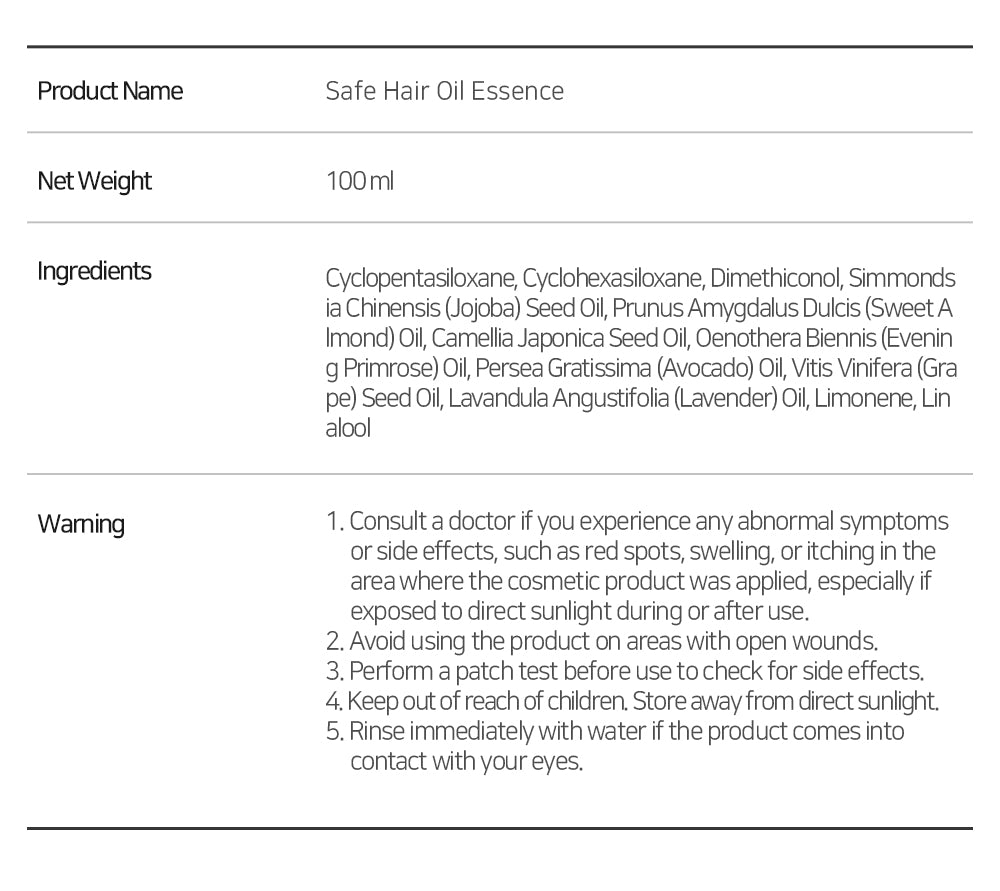Click the direct sunlight during use line
The image size is (1000, 891).
pos(579,611)
